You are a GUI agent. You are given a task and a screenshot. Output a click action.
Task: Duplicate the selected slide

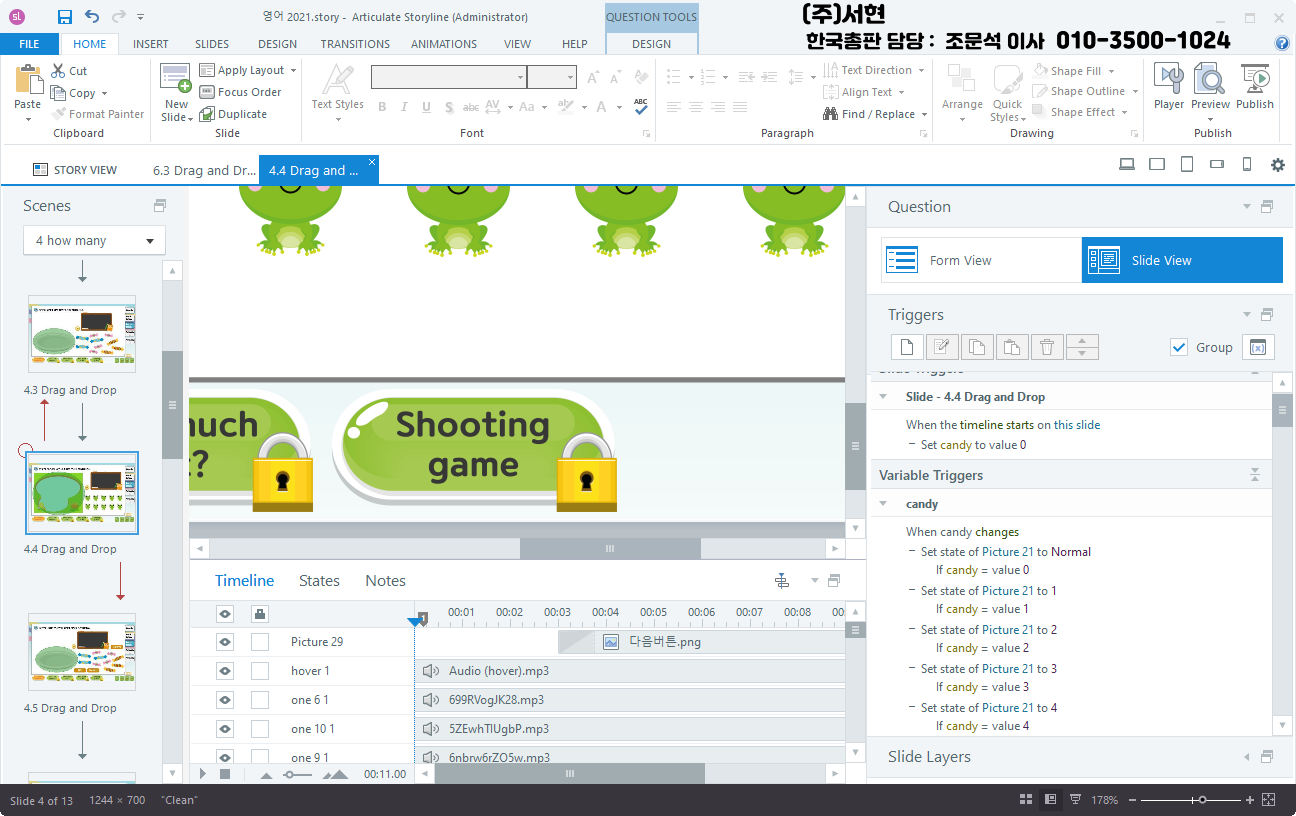pyautogui.click(x=233, y=114)
